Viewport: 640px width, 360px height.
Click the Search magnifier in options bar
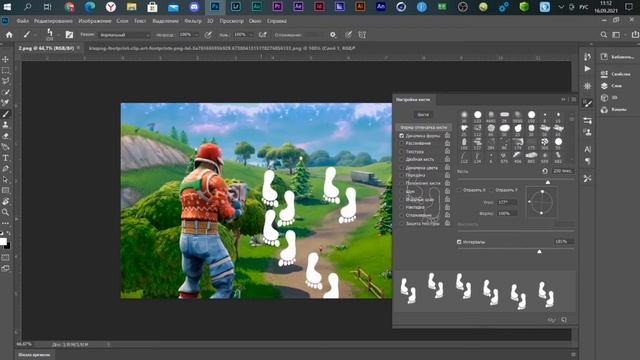(604, 35)
